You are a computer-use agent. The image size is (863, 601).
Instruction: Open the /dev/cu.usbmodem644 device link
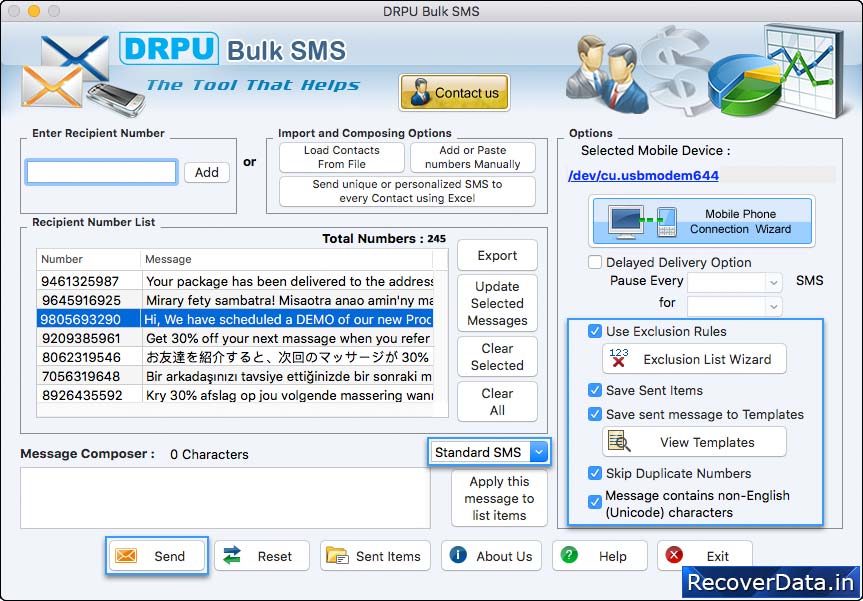click(x=643, y=176)
